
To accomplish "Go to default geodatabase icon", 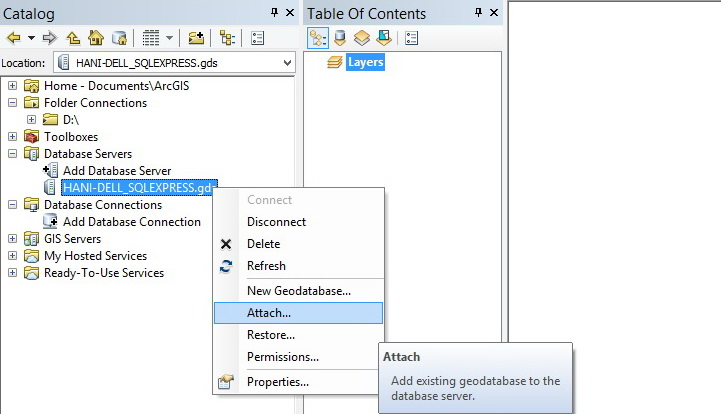I will click(120, 38).
